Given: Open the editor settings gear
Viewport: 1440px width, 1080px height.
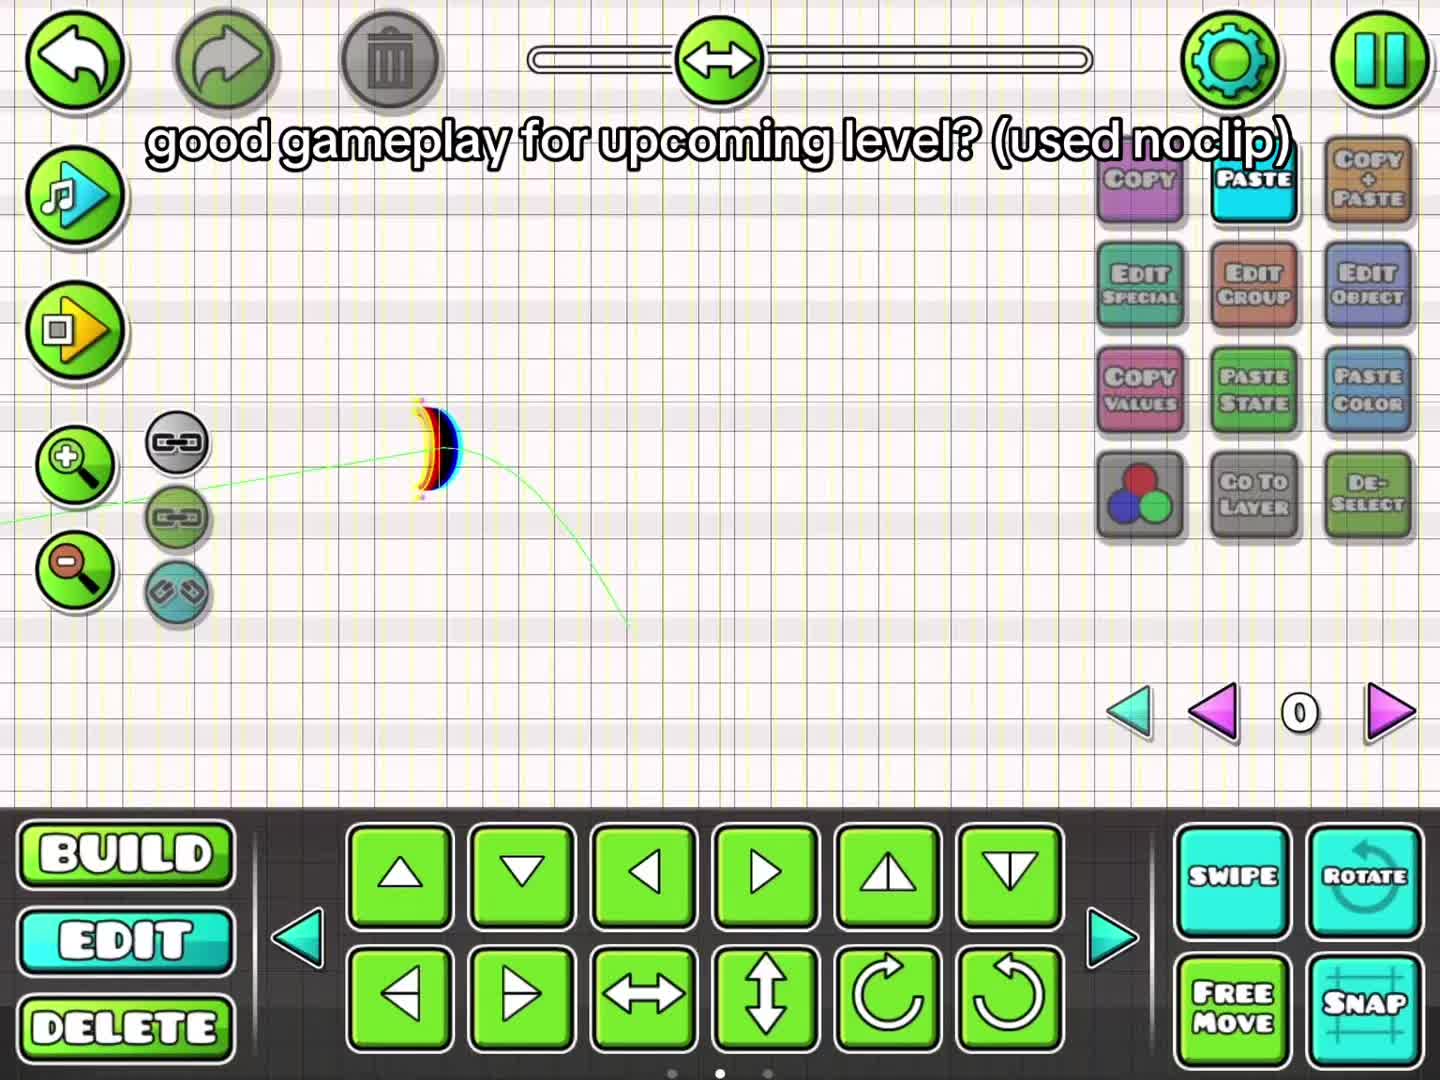Looking at the screenshot, I should tap(1230, 60).
